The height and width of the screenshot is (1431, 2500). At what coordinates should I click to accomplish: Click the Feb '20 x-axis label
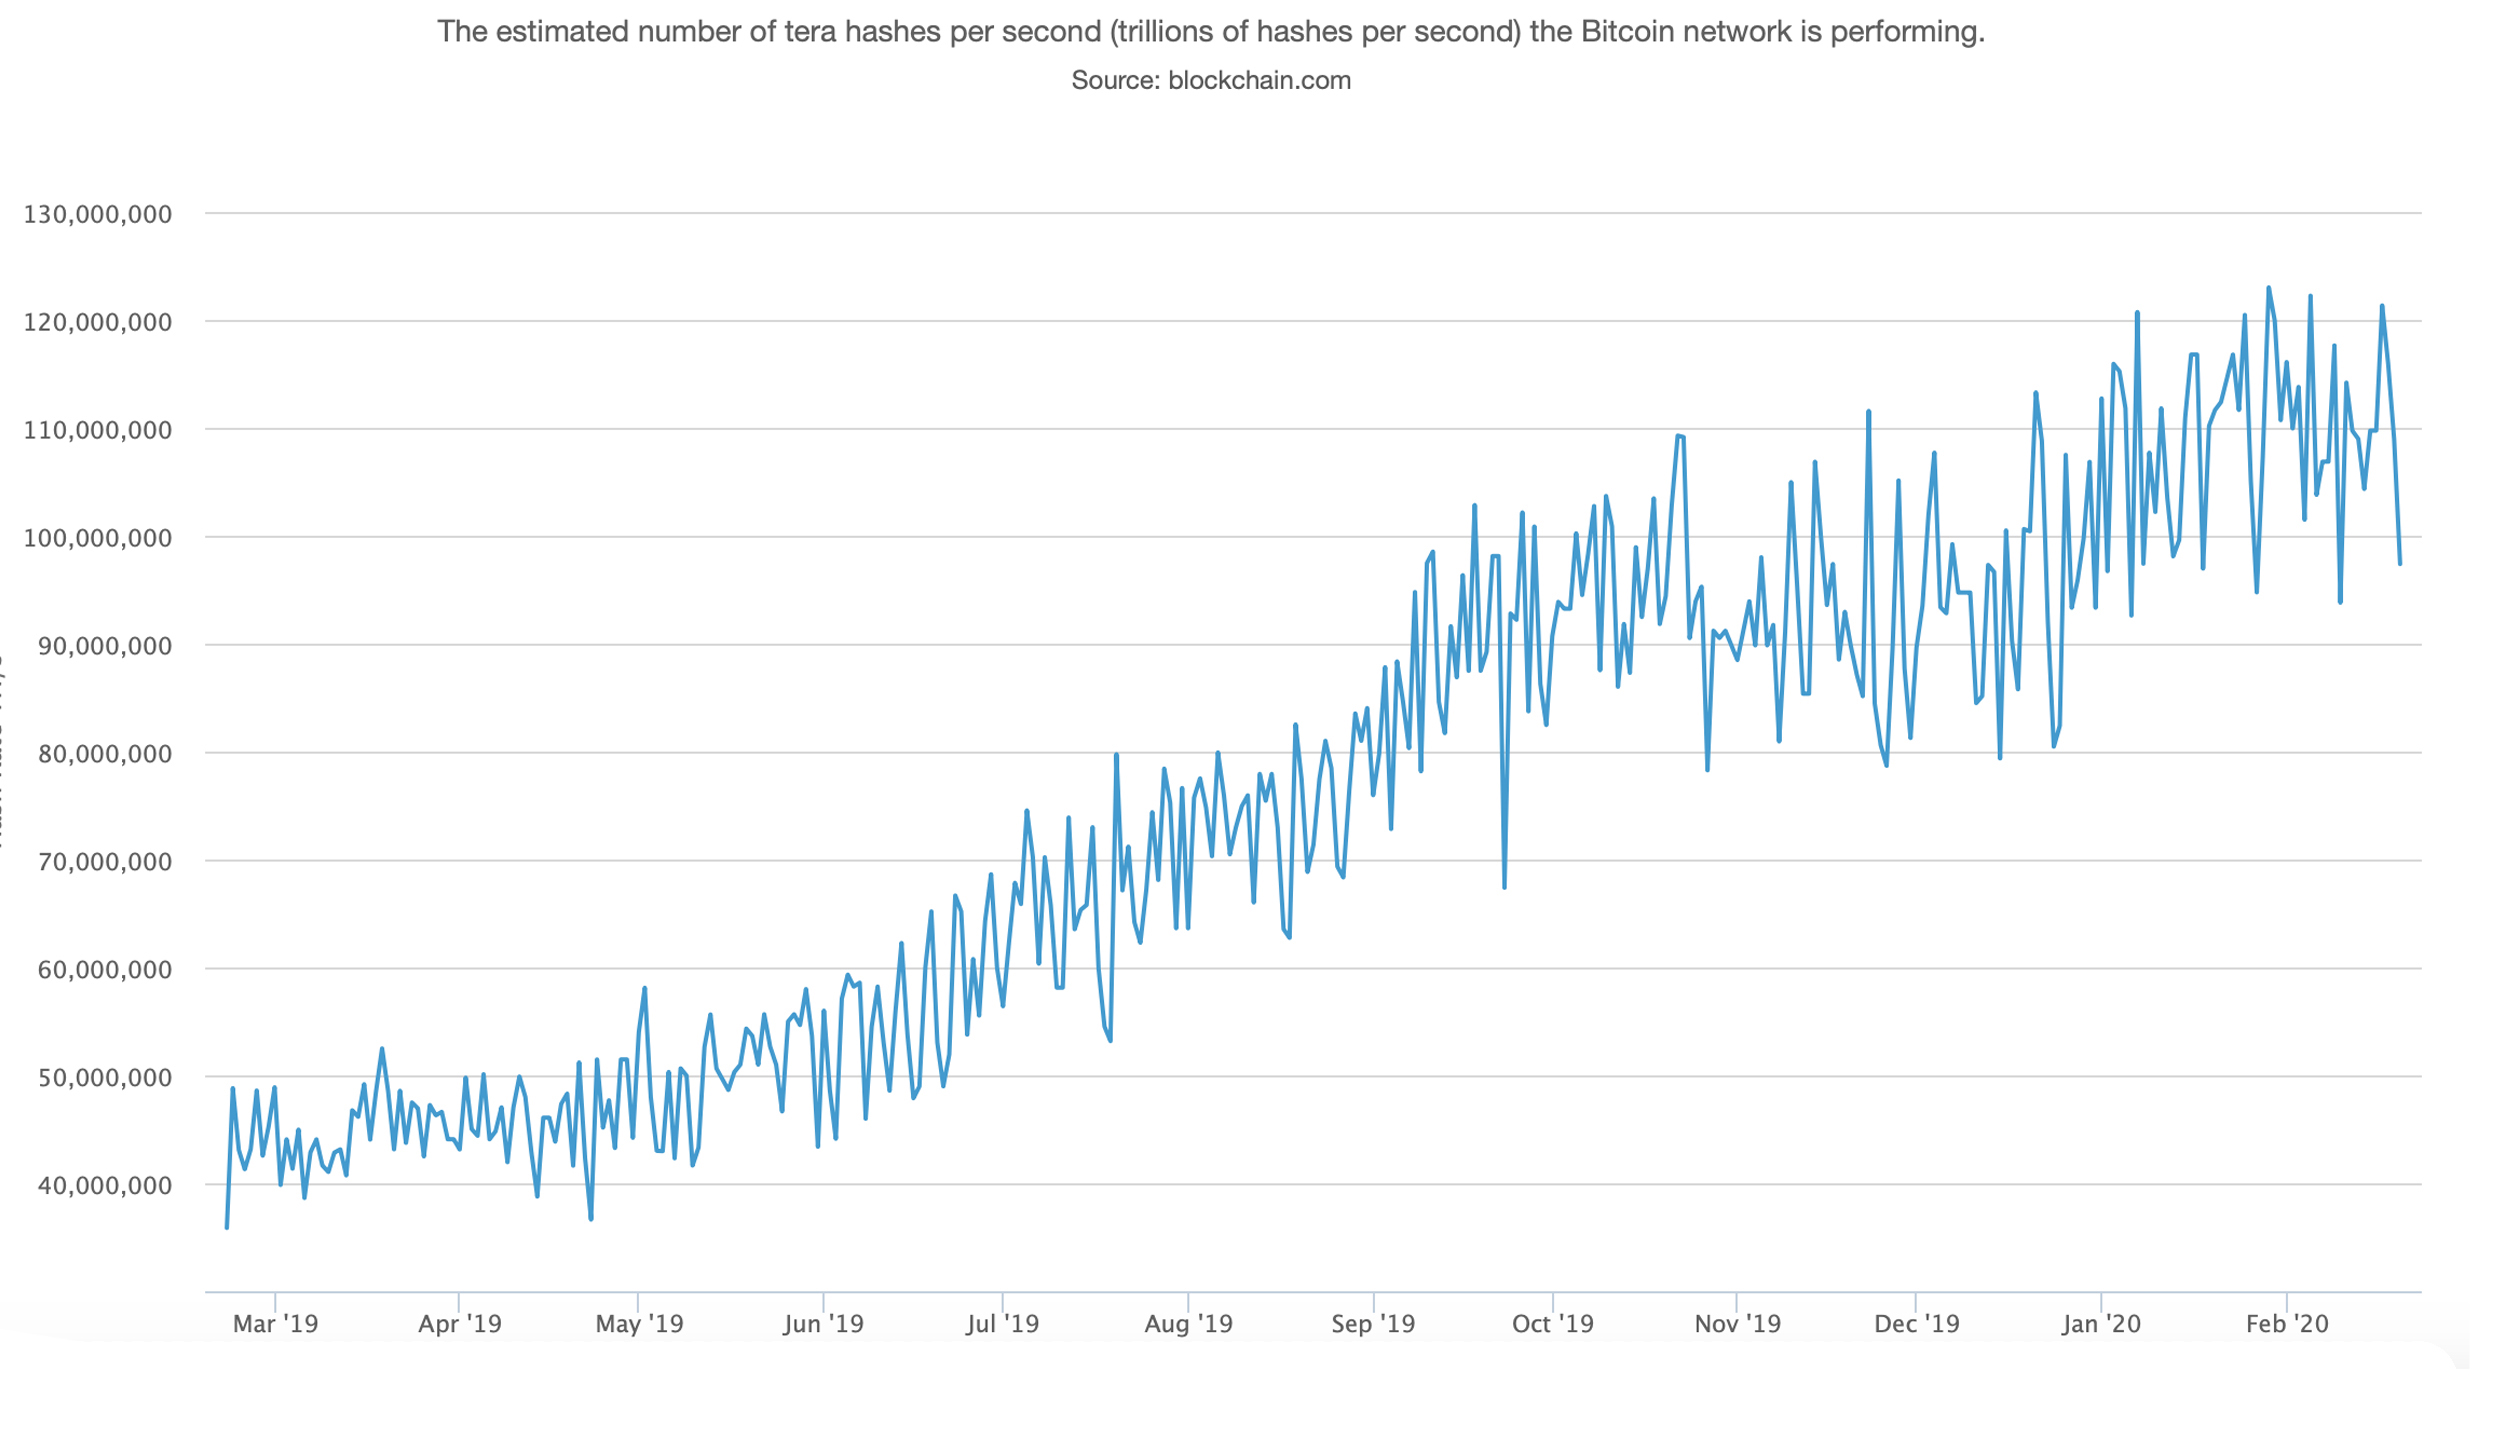(x=2287, y=1324)
